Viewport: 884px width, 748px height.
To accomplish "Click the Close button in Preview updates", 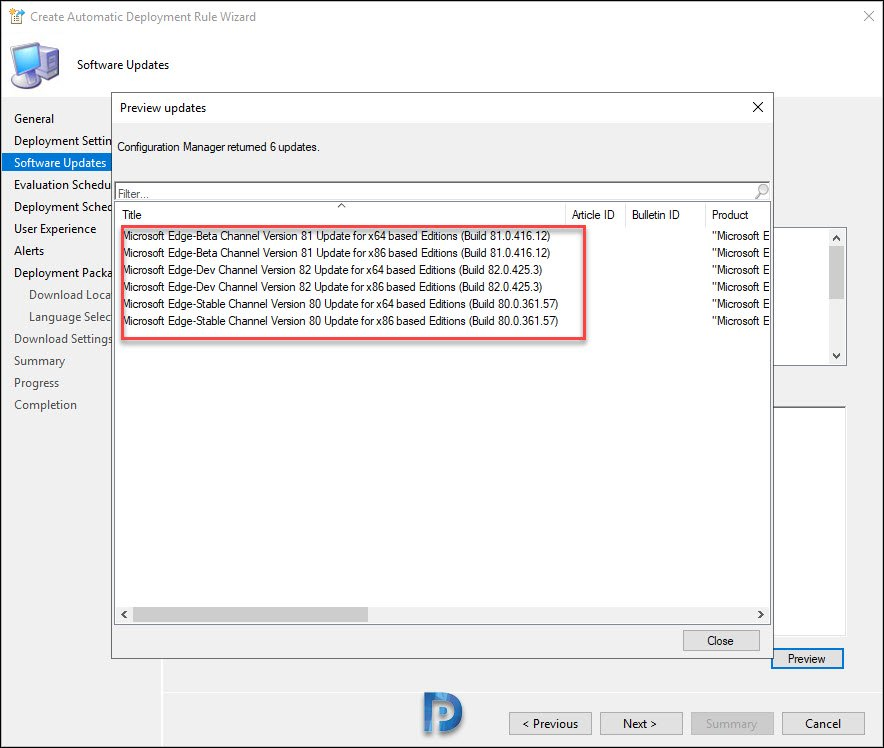I will [x=721, y=641].
